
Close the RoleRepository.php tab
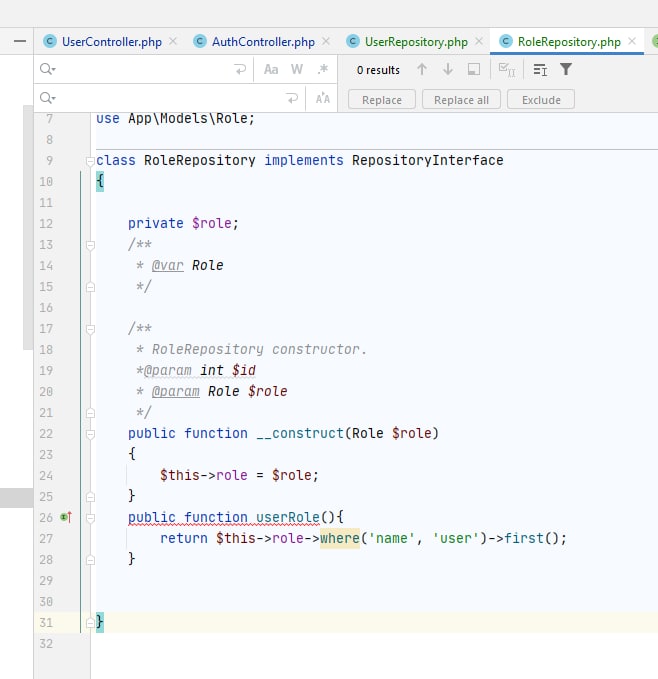coord(632,42)
